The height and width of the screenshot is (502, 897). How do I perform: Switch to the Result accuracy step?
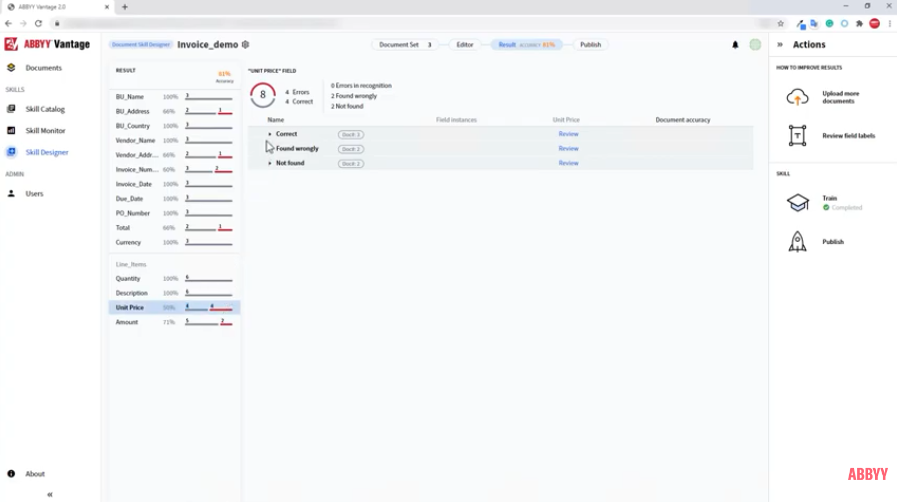pyautogui.click(x=526, y=45)
